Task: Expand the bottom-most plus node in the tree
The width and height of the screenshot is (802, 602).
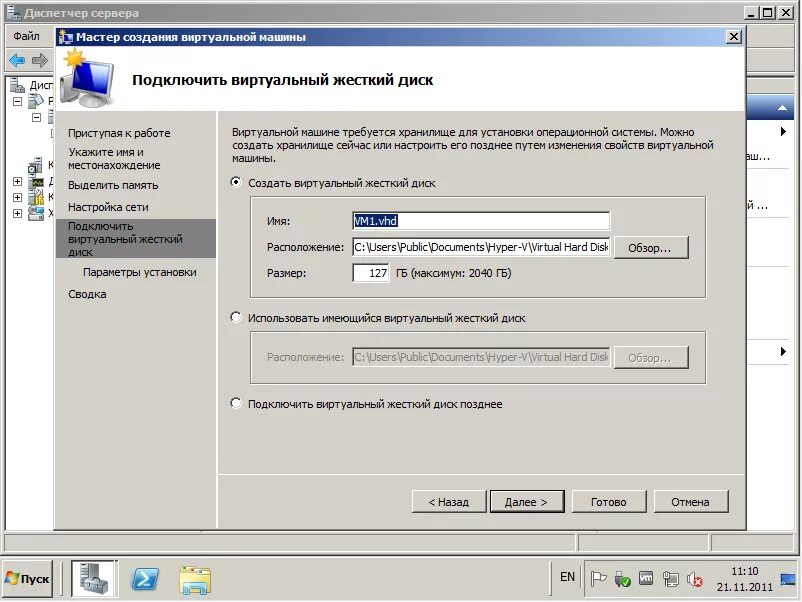Action: coord(17,213)
